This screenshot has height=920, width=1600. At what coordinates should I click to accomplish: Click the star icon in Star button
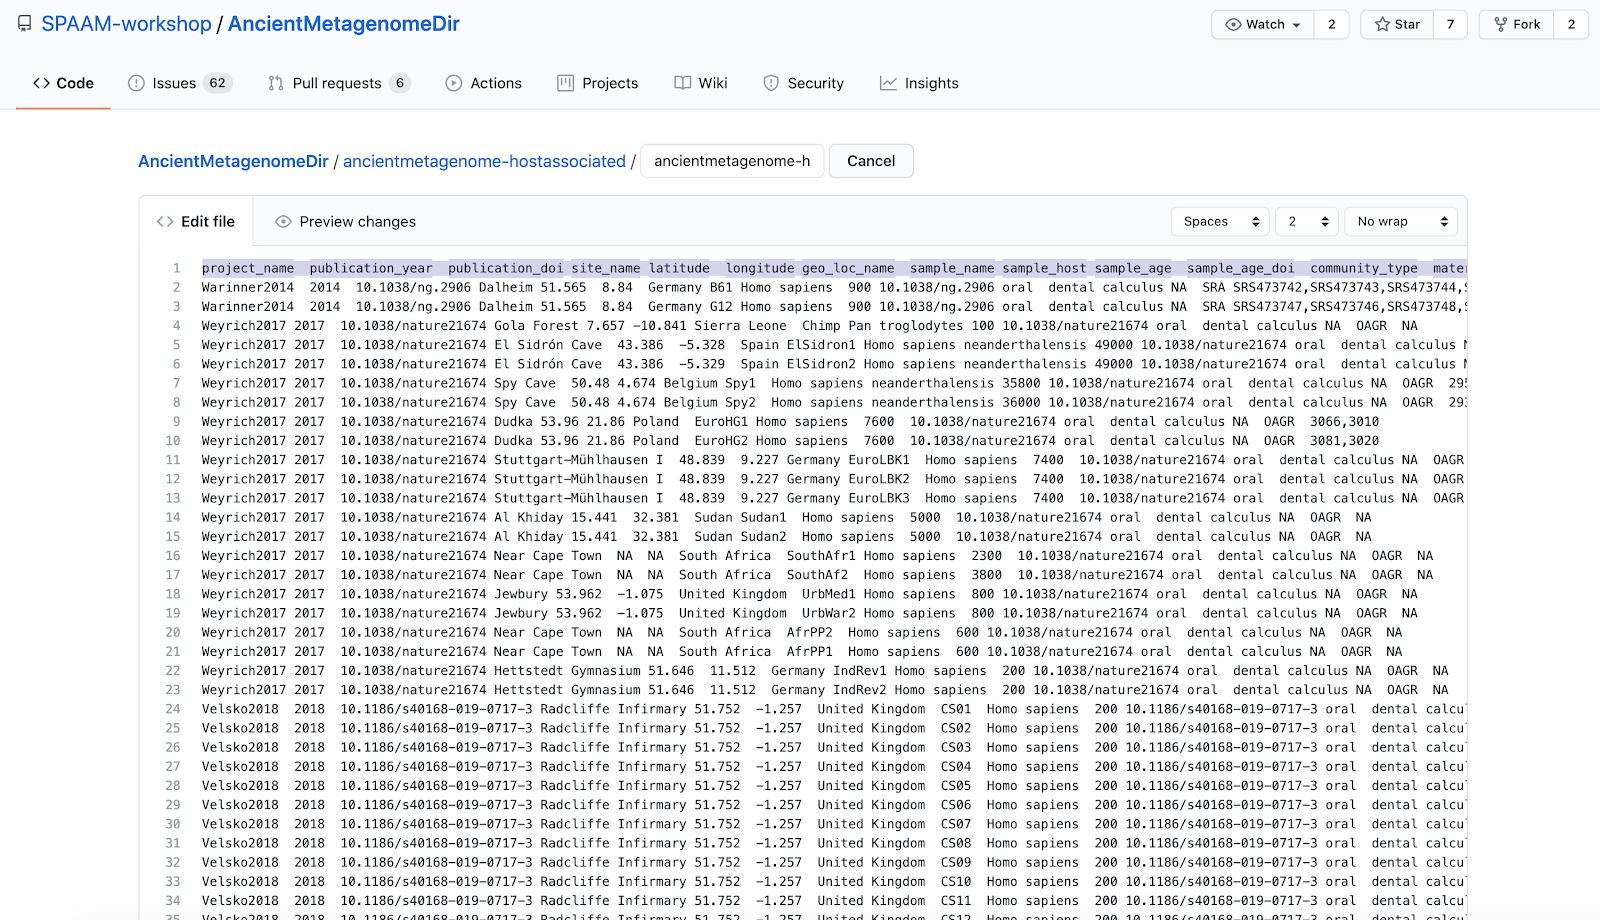tap(1382, 24)
